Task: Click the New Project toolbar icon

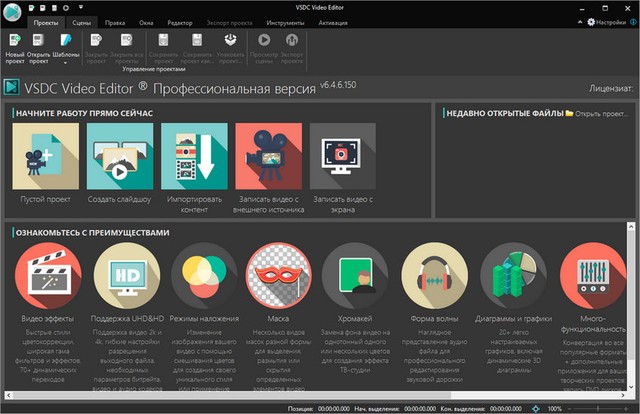Action: coord(17,46)
